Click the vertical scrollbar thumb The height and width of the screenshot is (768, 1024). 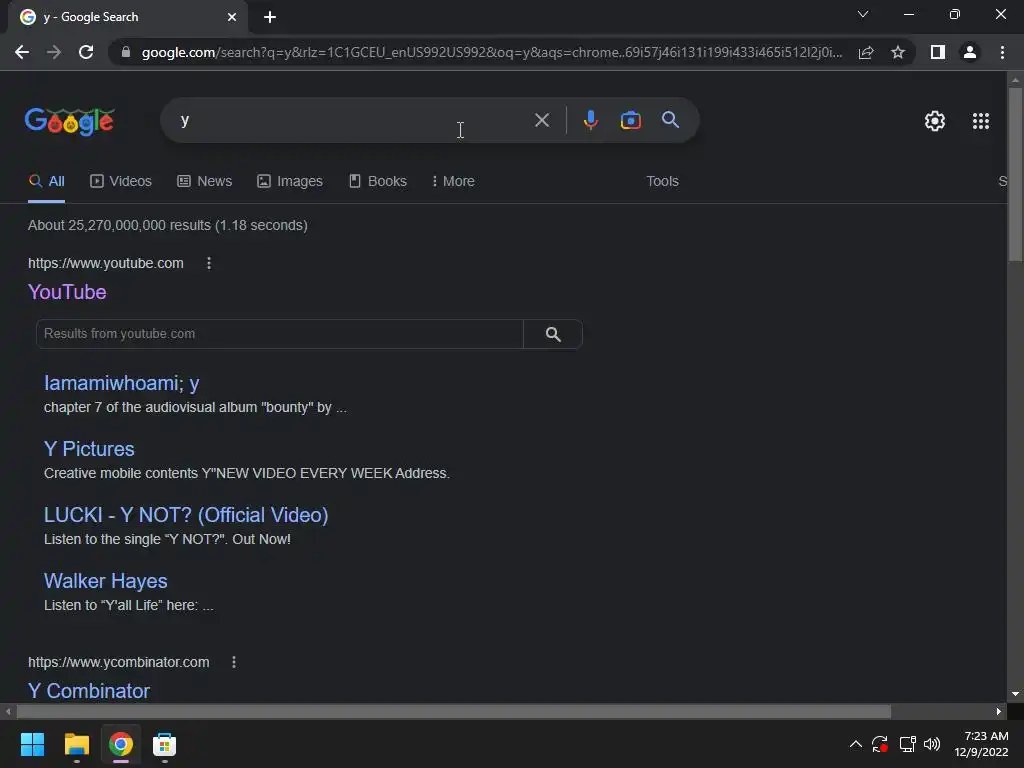click(1015, 174)
